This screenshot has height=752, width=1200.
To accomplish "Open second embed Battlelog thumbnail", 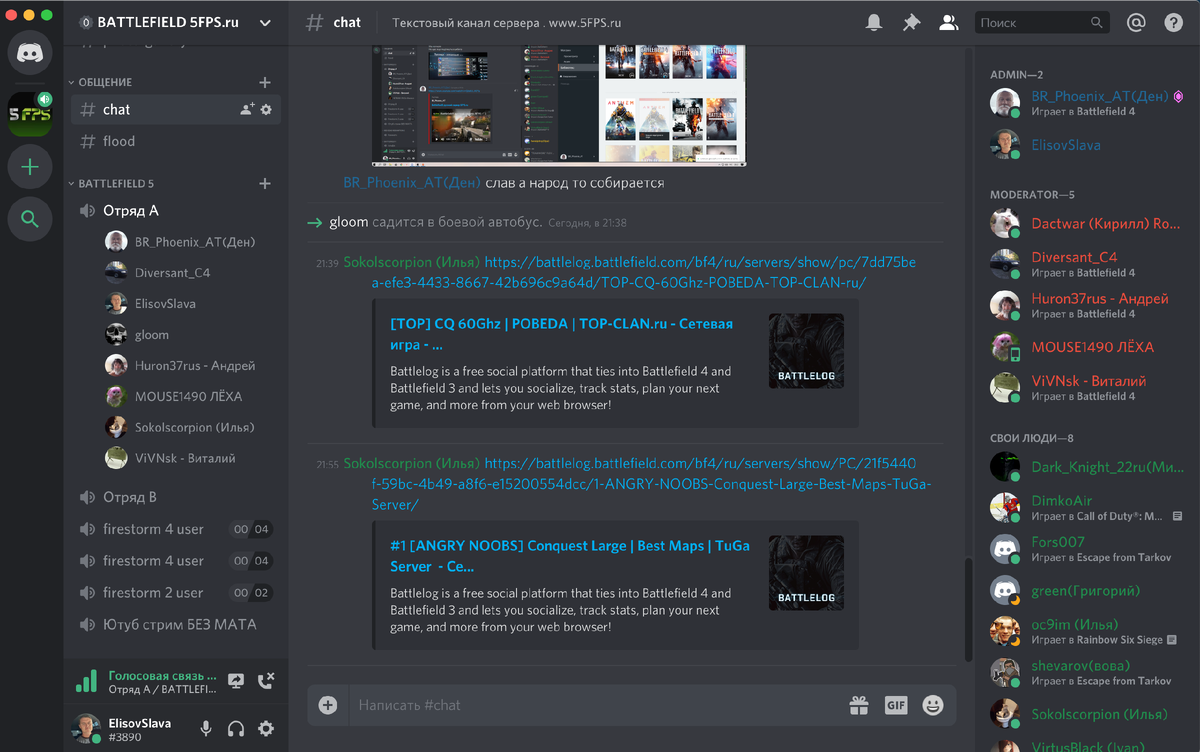I will [806, 573].
